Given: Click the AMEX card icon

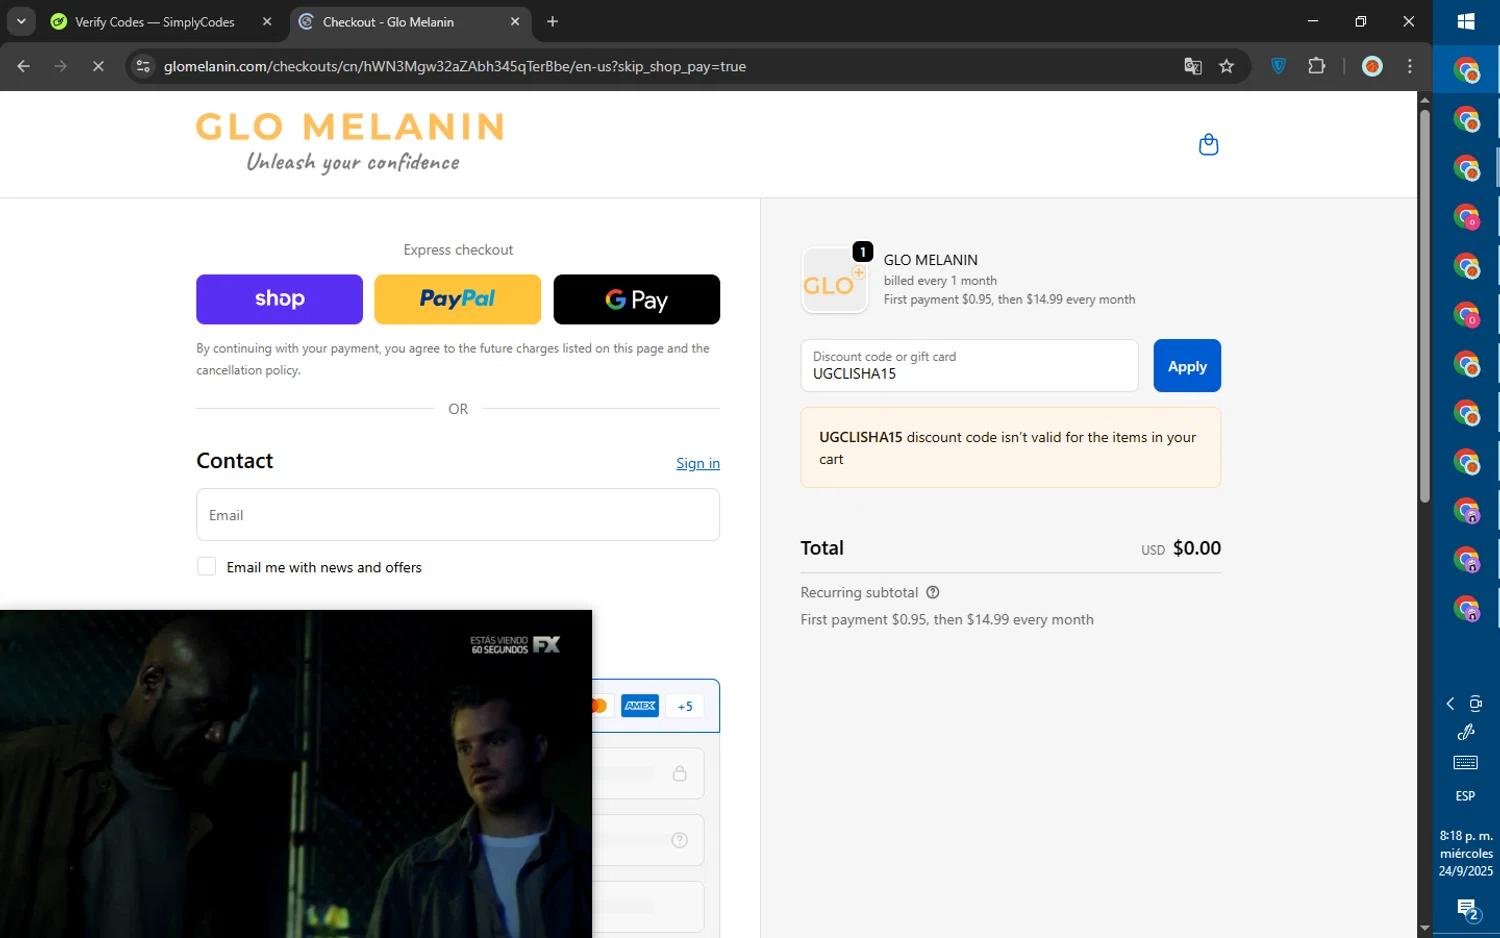Looking at the screenshot, I should pos(640,706).
